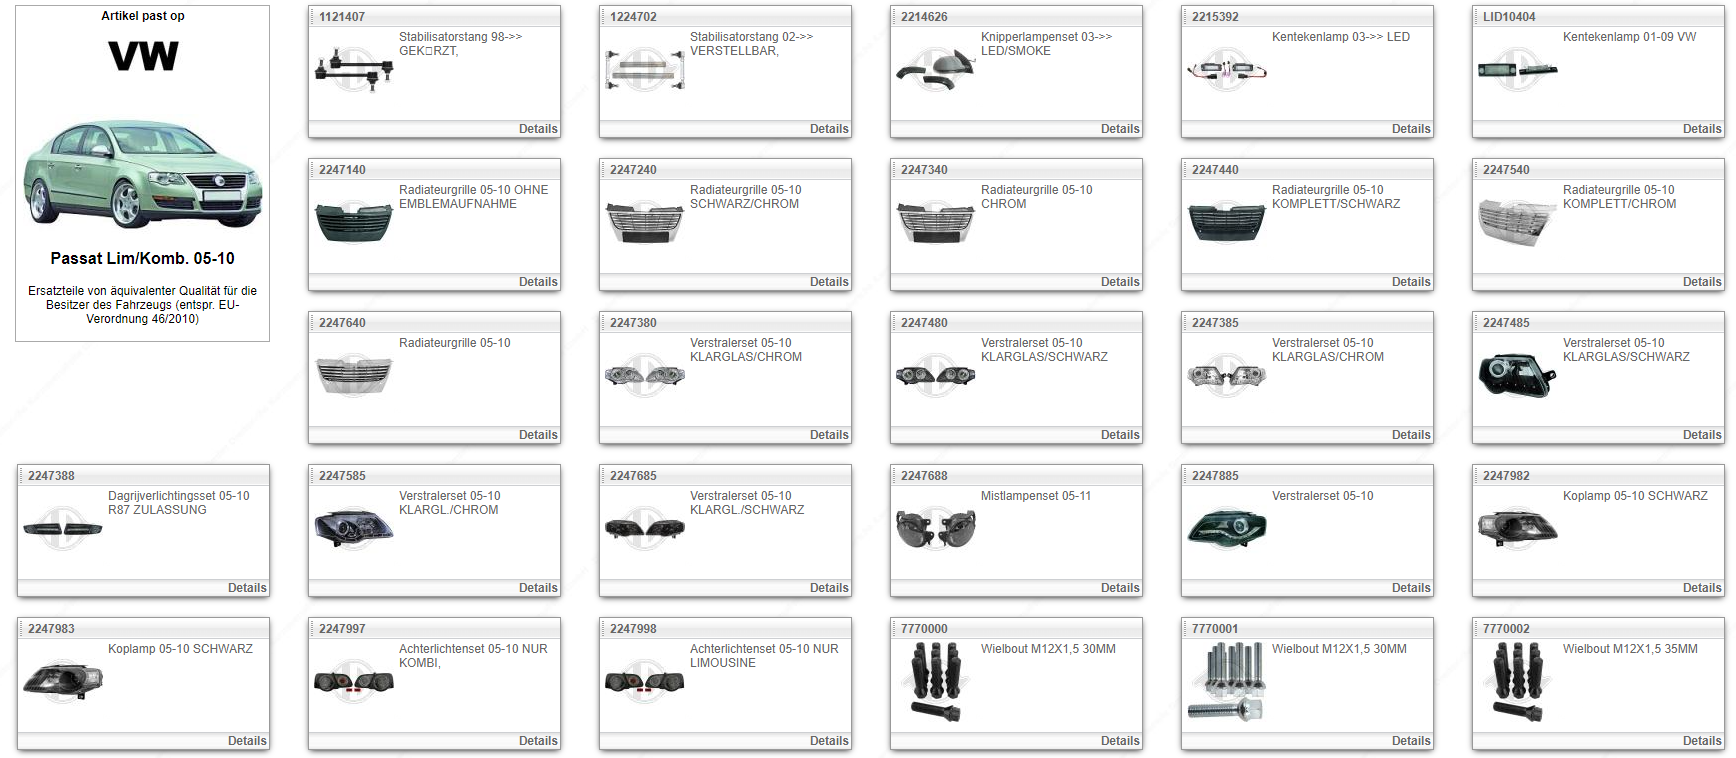Screen dimensions: 1736x758
Task: Select article number 2247885 header
Action: (1215, 476)
